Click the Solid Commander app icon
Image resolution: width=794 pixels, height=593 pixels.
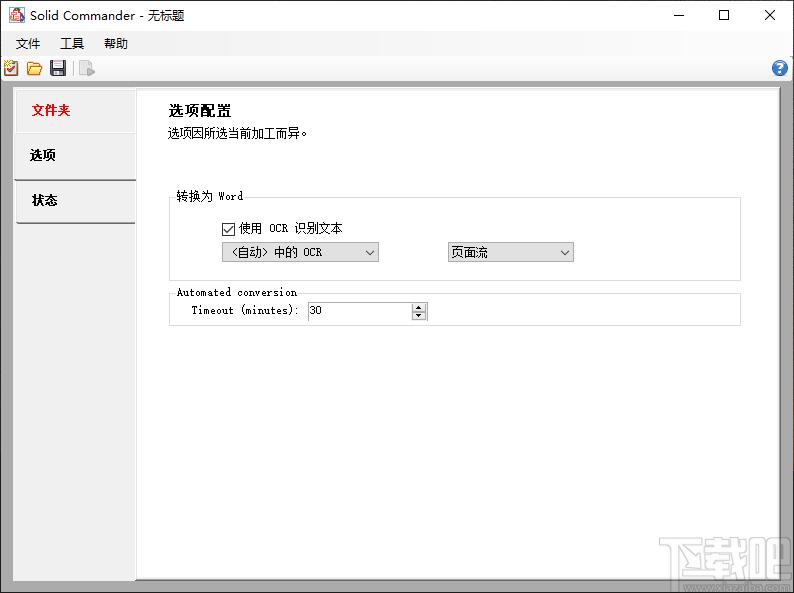pos(16,15)
